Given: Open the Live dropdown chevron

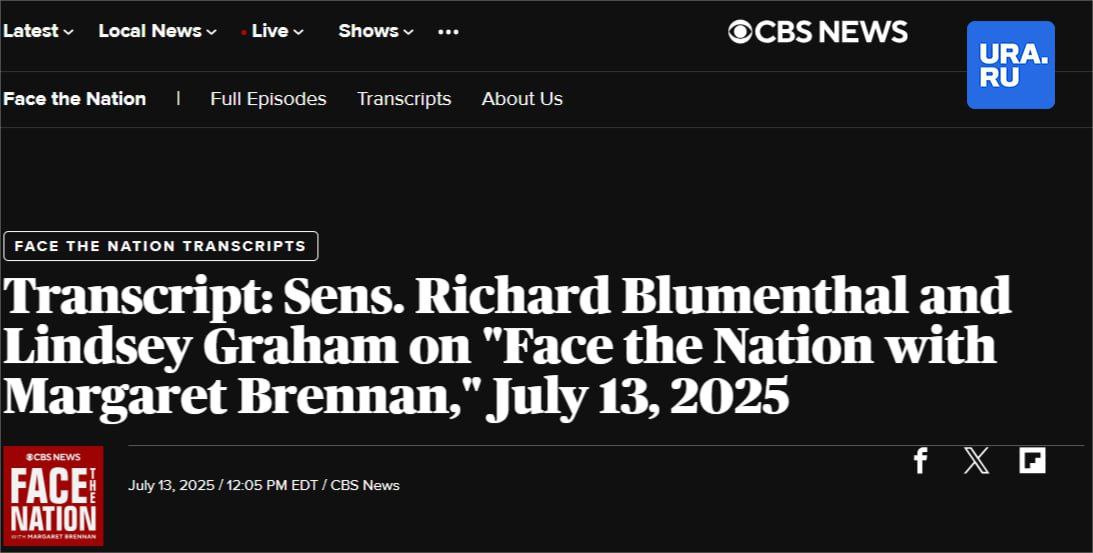Looking at the screenshot, I should click(x=298, y=32).
